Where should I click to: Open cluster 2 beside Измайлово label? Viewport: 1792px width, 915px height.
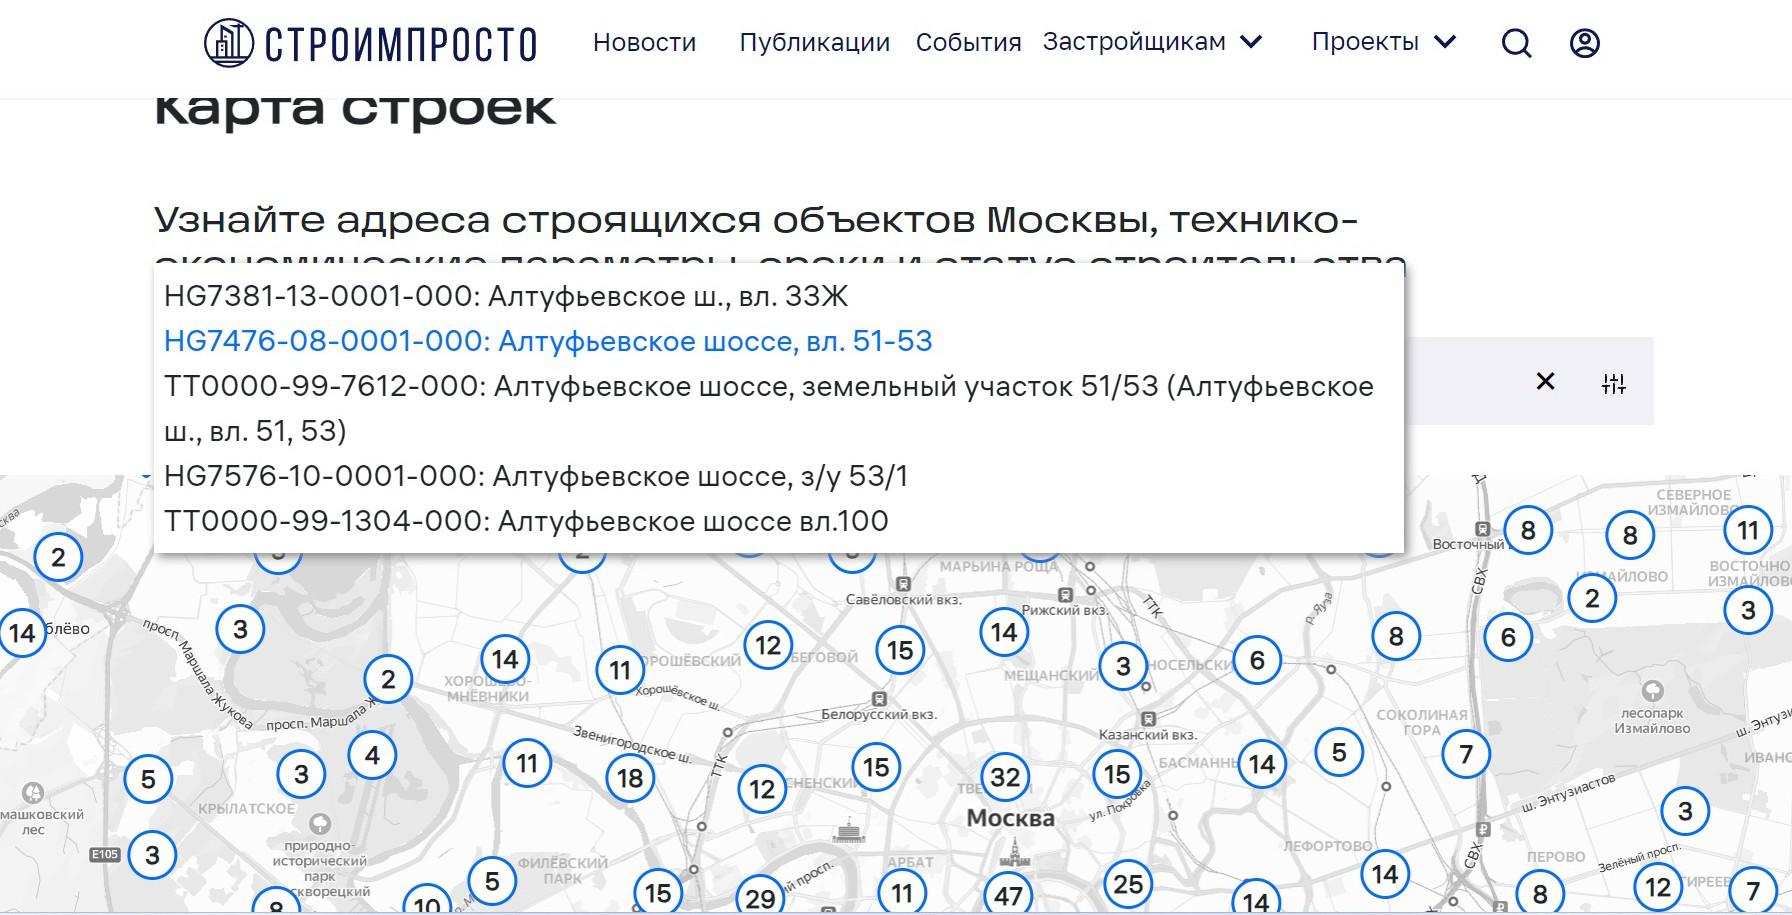[1592, 599]
